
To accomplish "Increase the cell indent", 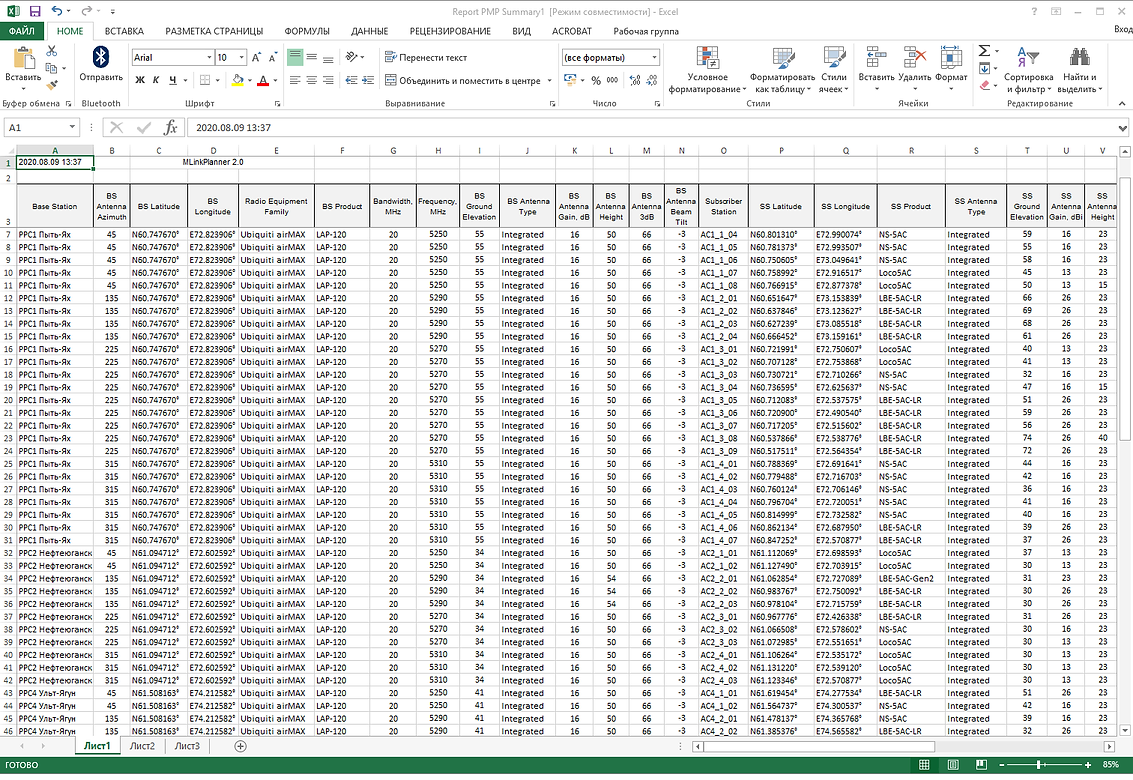I will [368, 80].
